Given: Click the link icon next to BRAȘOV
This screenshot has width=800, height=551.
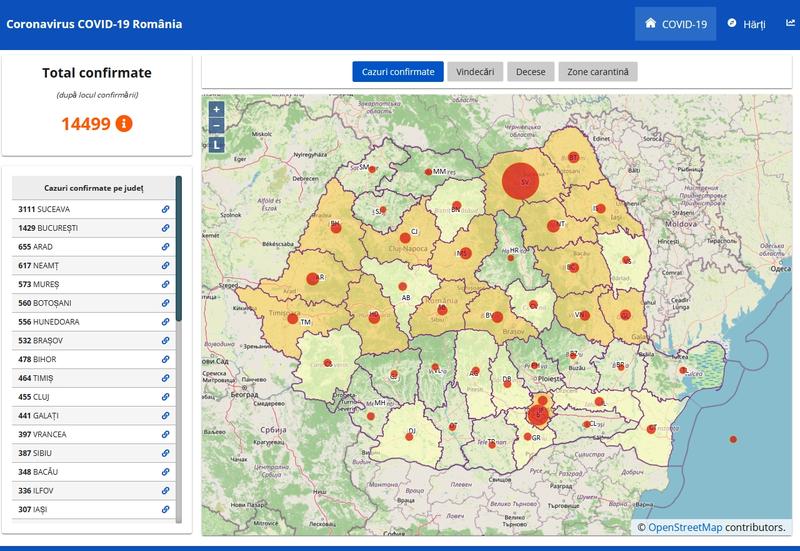Looking at the screenshot, I should click(x=165, y=341).
